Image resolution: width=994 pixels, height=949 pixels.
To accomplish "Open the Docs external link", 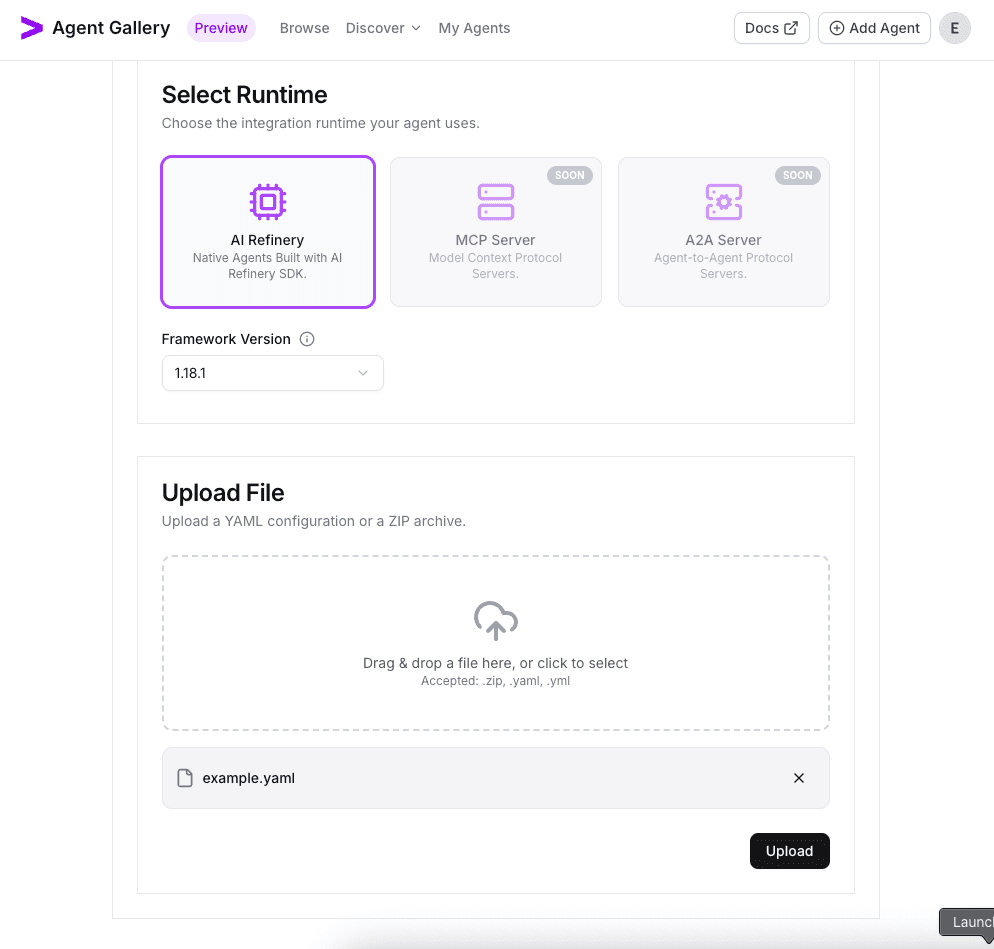I will 771,28.
